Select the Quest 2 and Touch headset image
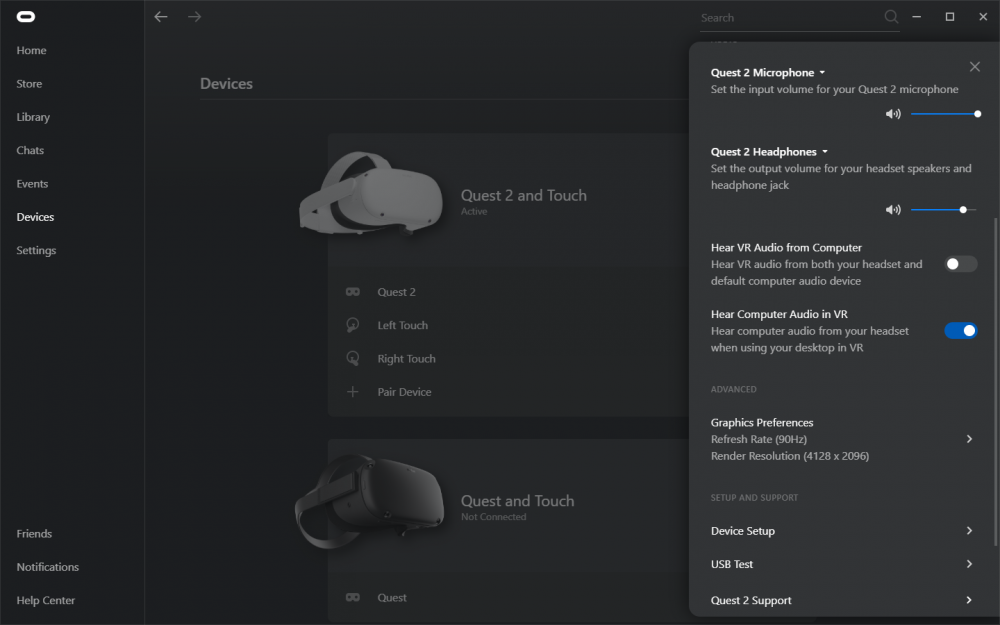The image size is (1000, 625). point(371,193)
